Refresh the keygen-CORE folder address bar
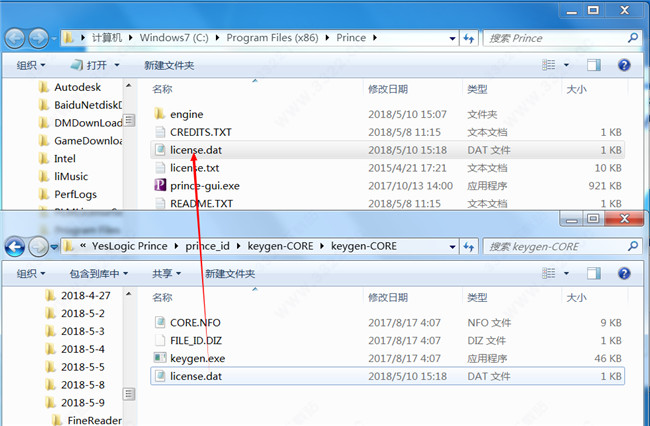650x426 pixels. tap(469, 247)
